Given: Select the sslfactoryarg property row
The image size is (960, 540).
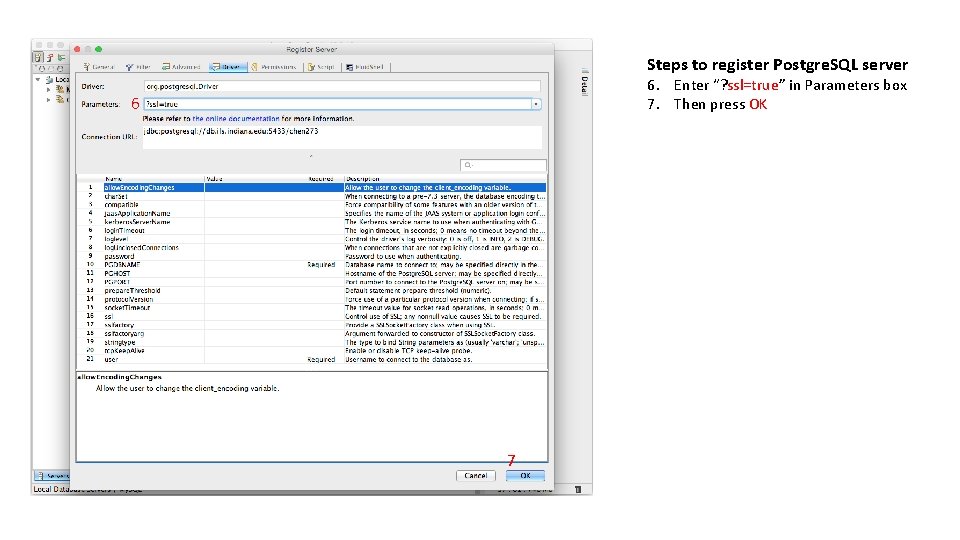Looking at the screenshot, I should pyautogui.click(x=312, y=333).
